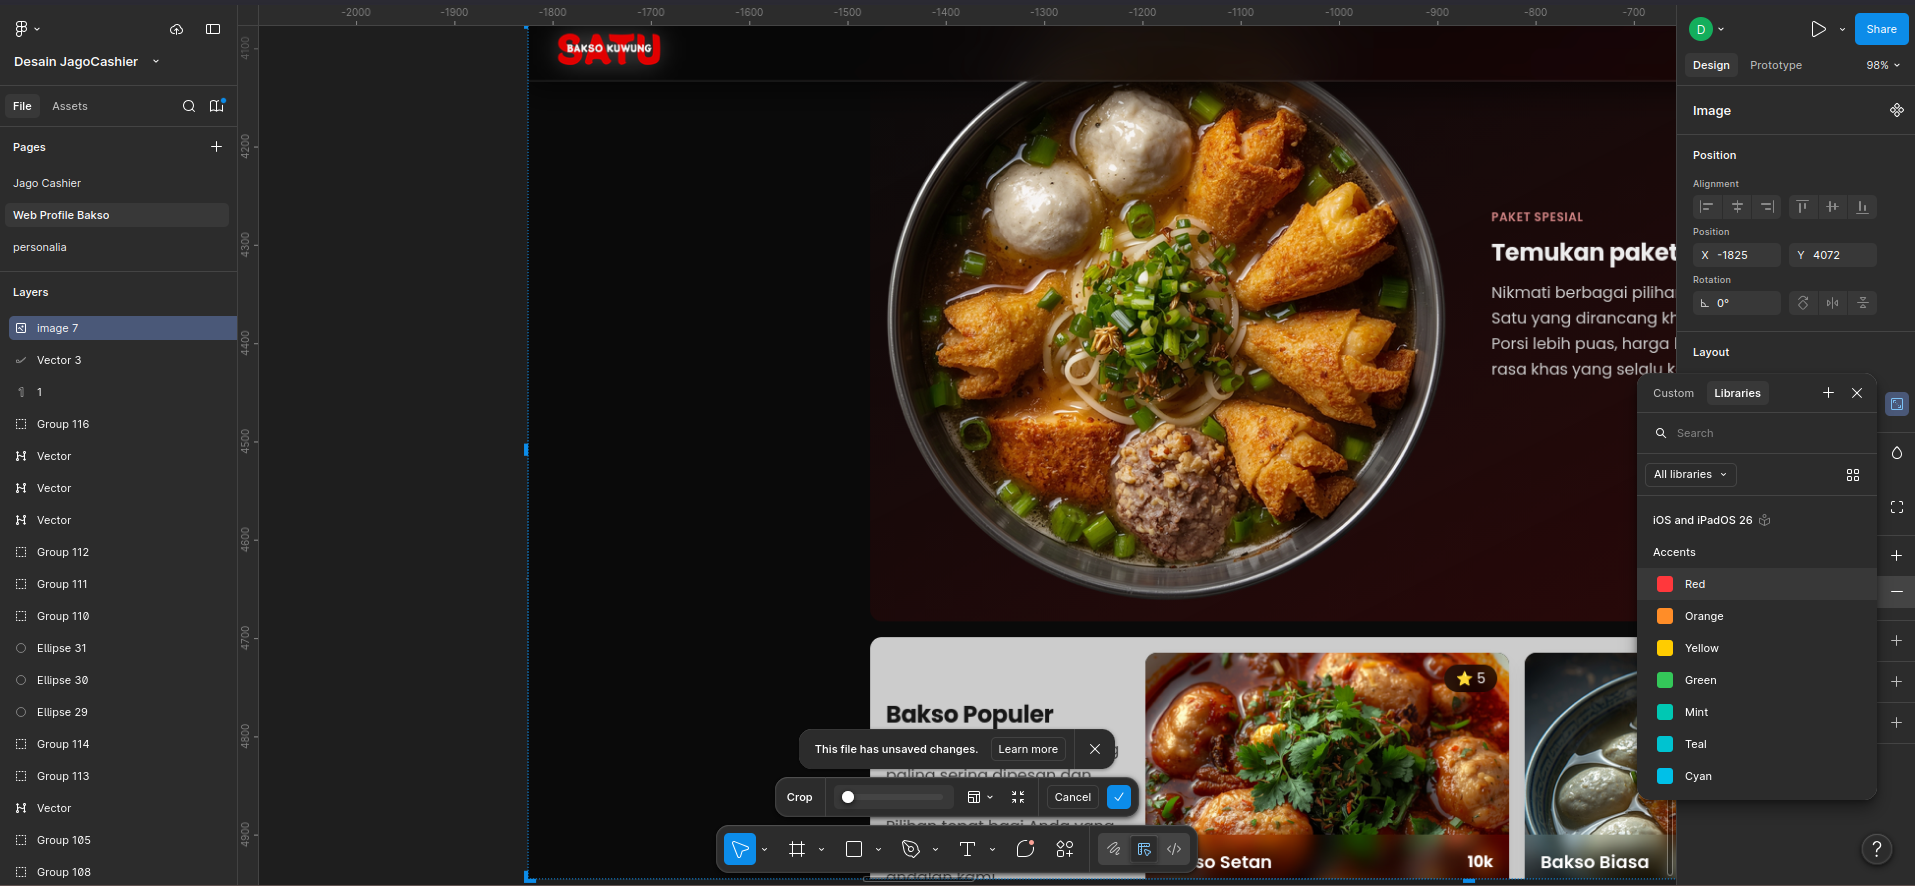Screen dimensions: 1915x886
Task: Click the component icon beside the Image title
Action: [1897, 111]
